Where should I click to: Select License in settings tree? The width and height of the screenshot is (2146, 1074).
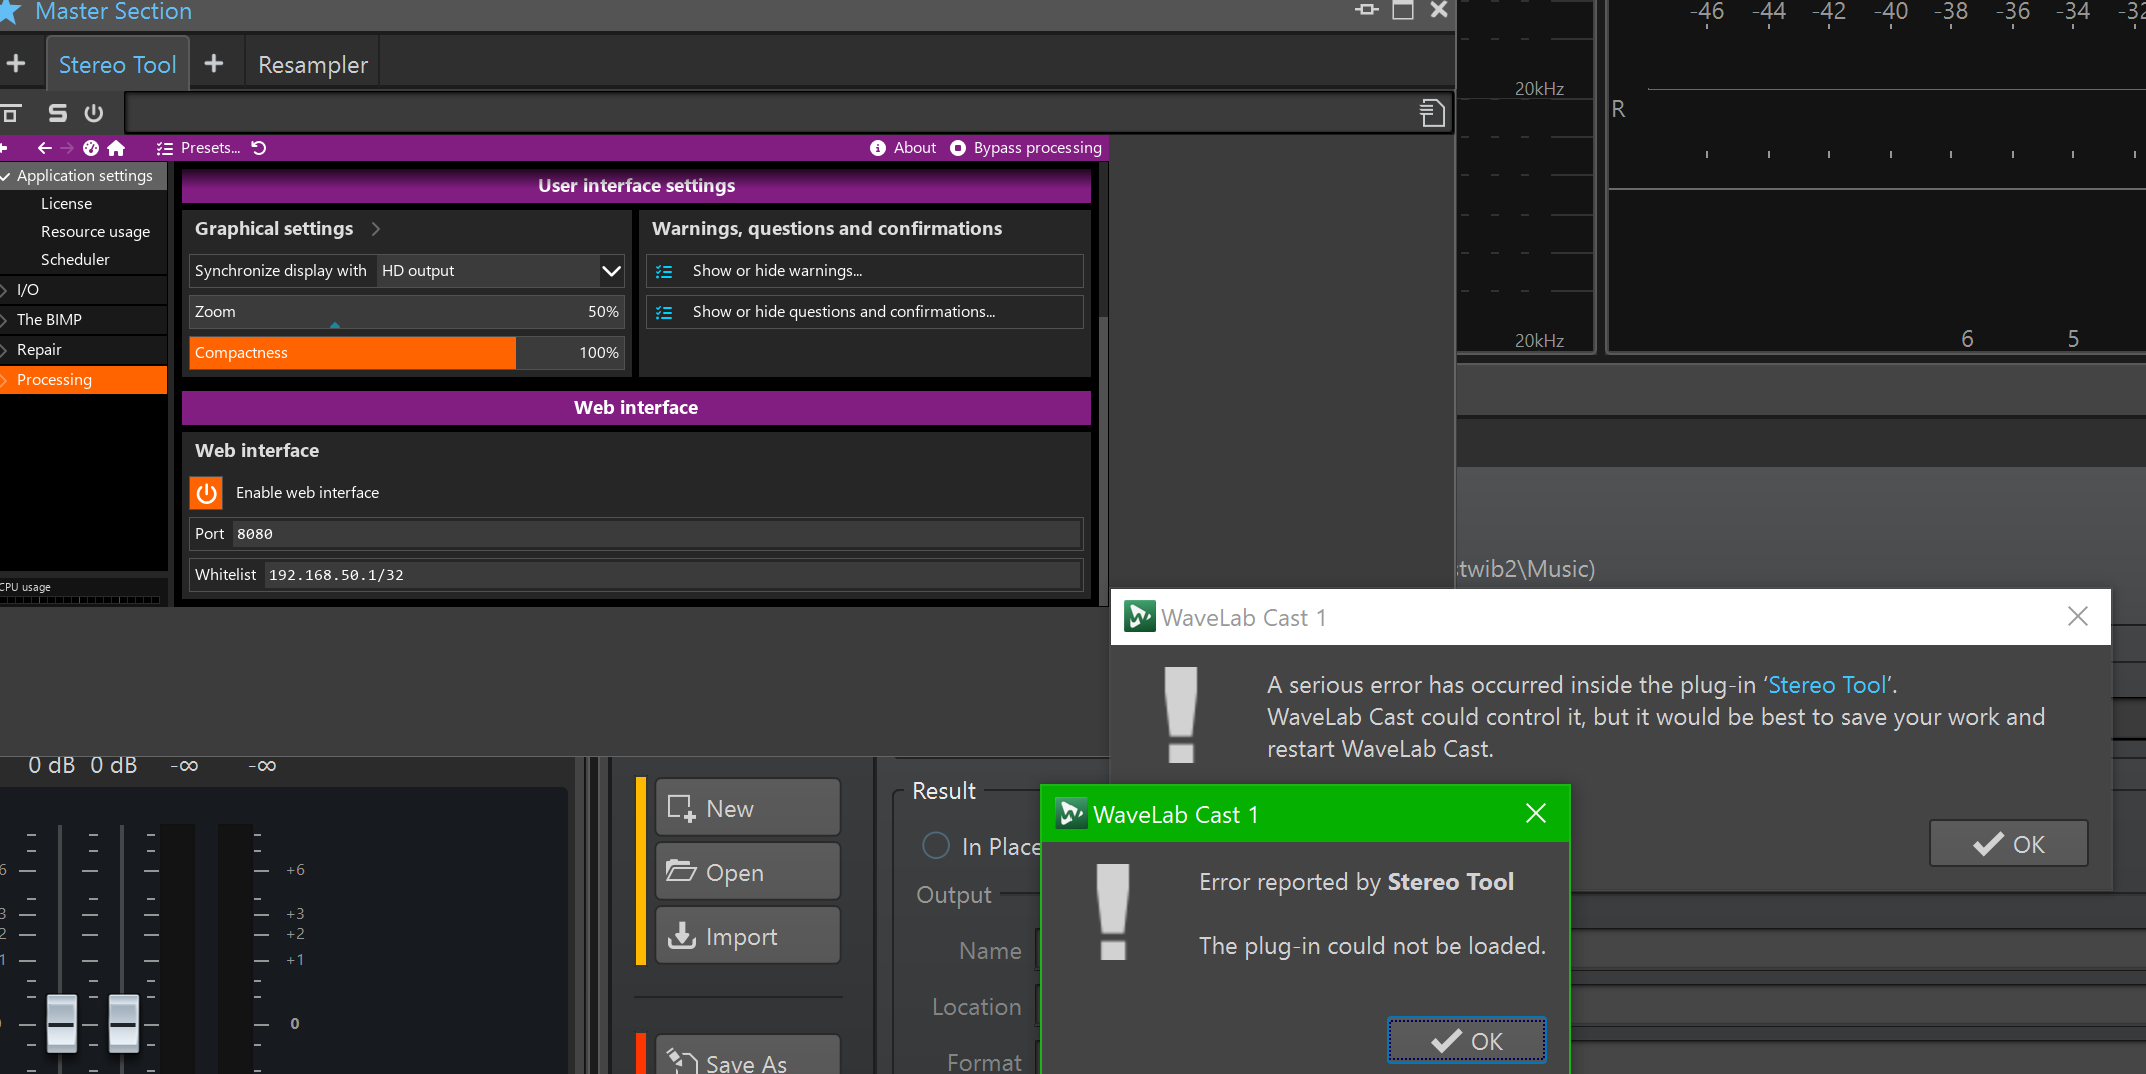pos(66,204)
